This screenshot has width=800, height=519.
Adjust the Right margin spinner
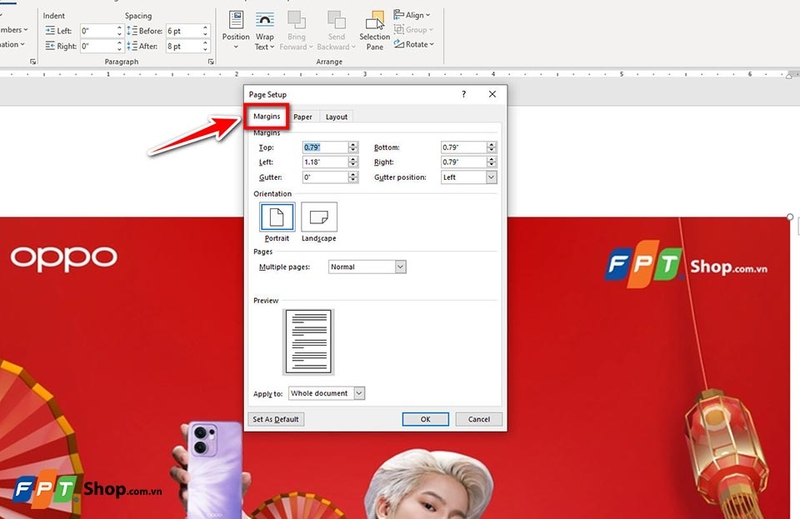pos(491,162)
